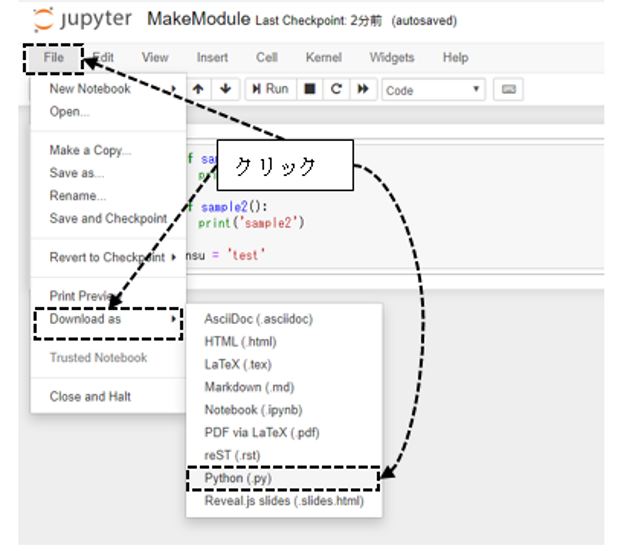Image resolution: width=618 pixels, height=554 pixels.
Task: Open the command palette keyboard icon
Action: click(508, 89)
